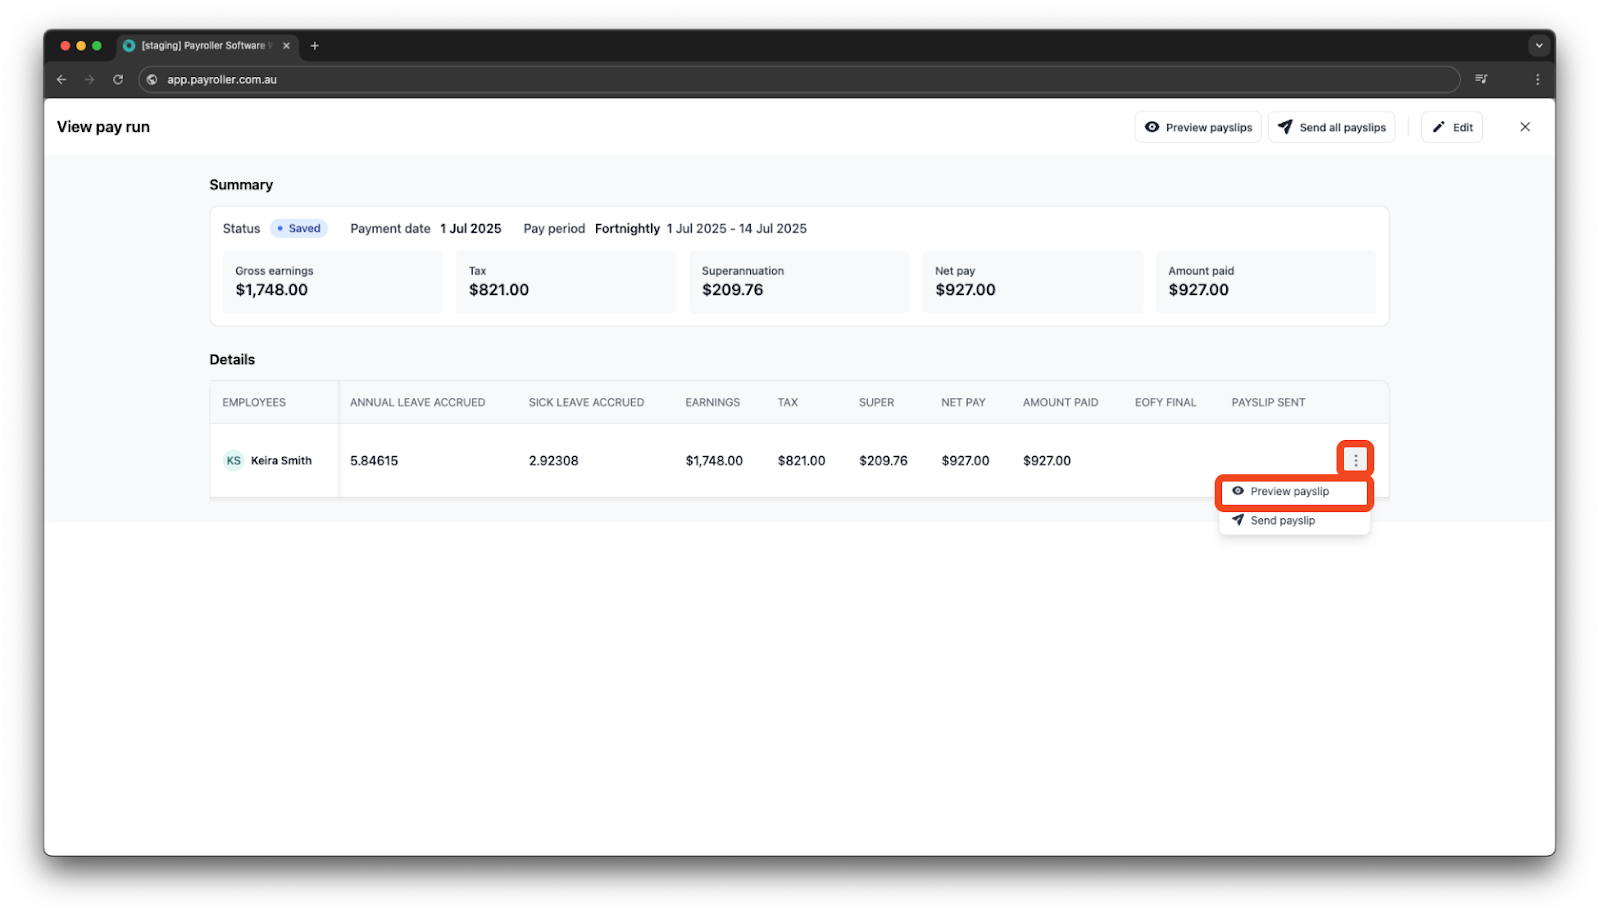Screen dimensions: 1600x914
Task: Go back in browser history
Action: pos(62,79)
